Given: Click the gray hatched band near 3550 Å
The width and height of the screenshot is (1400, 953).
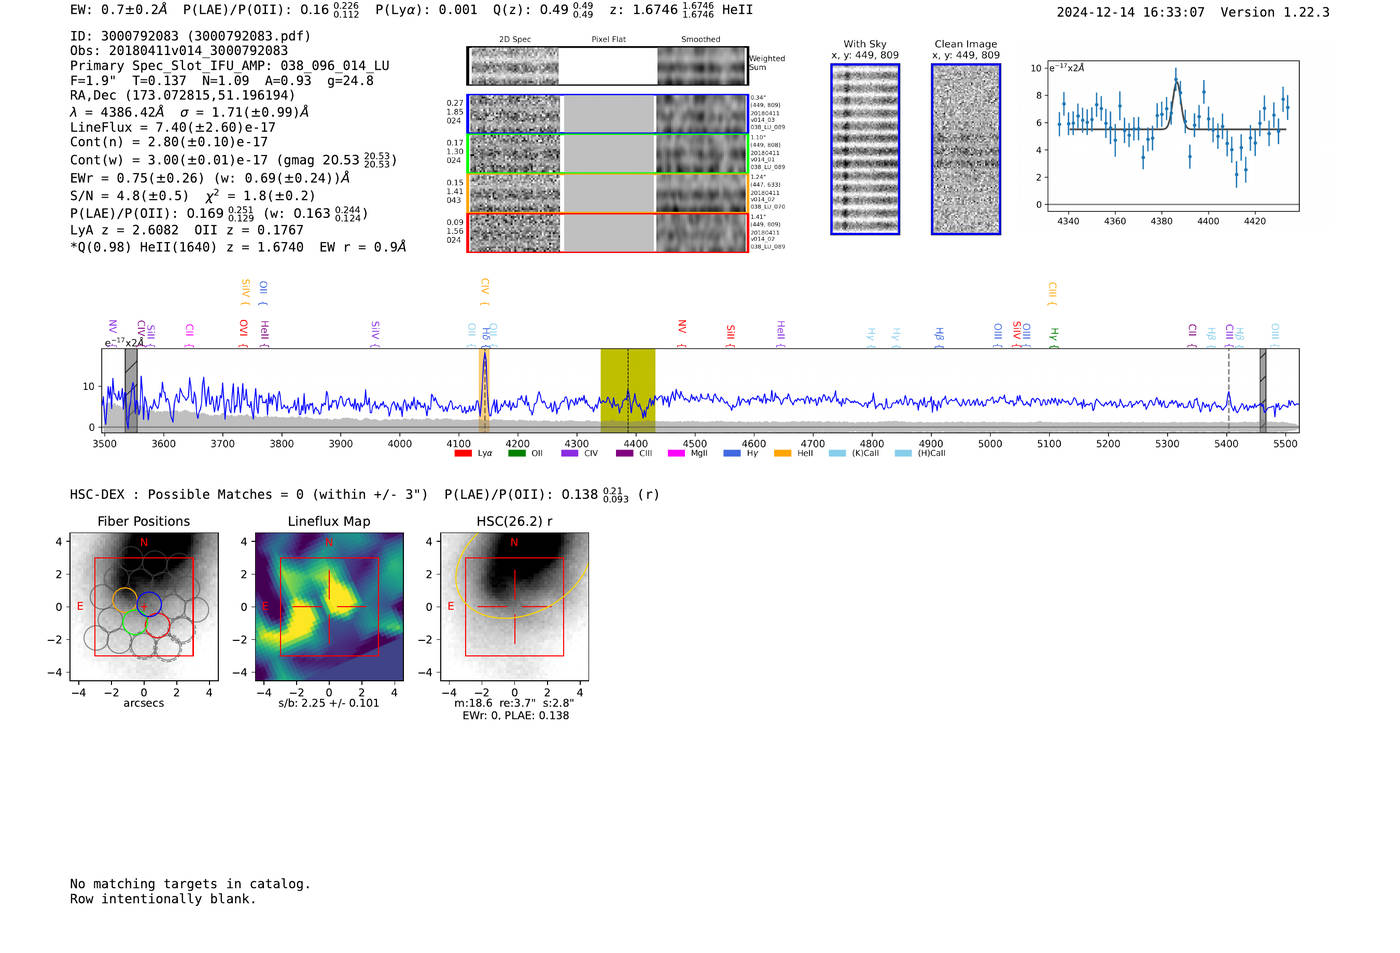Looking at the screenshot, I should click(x=131, y=391).
